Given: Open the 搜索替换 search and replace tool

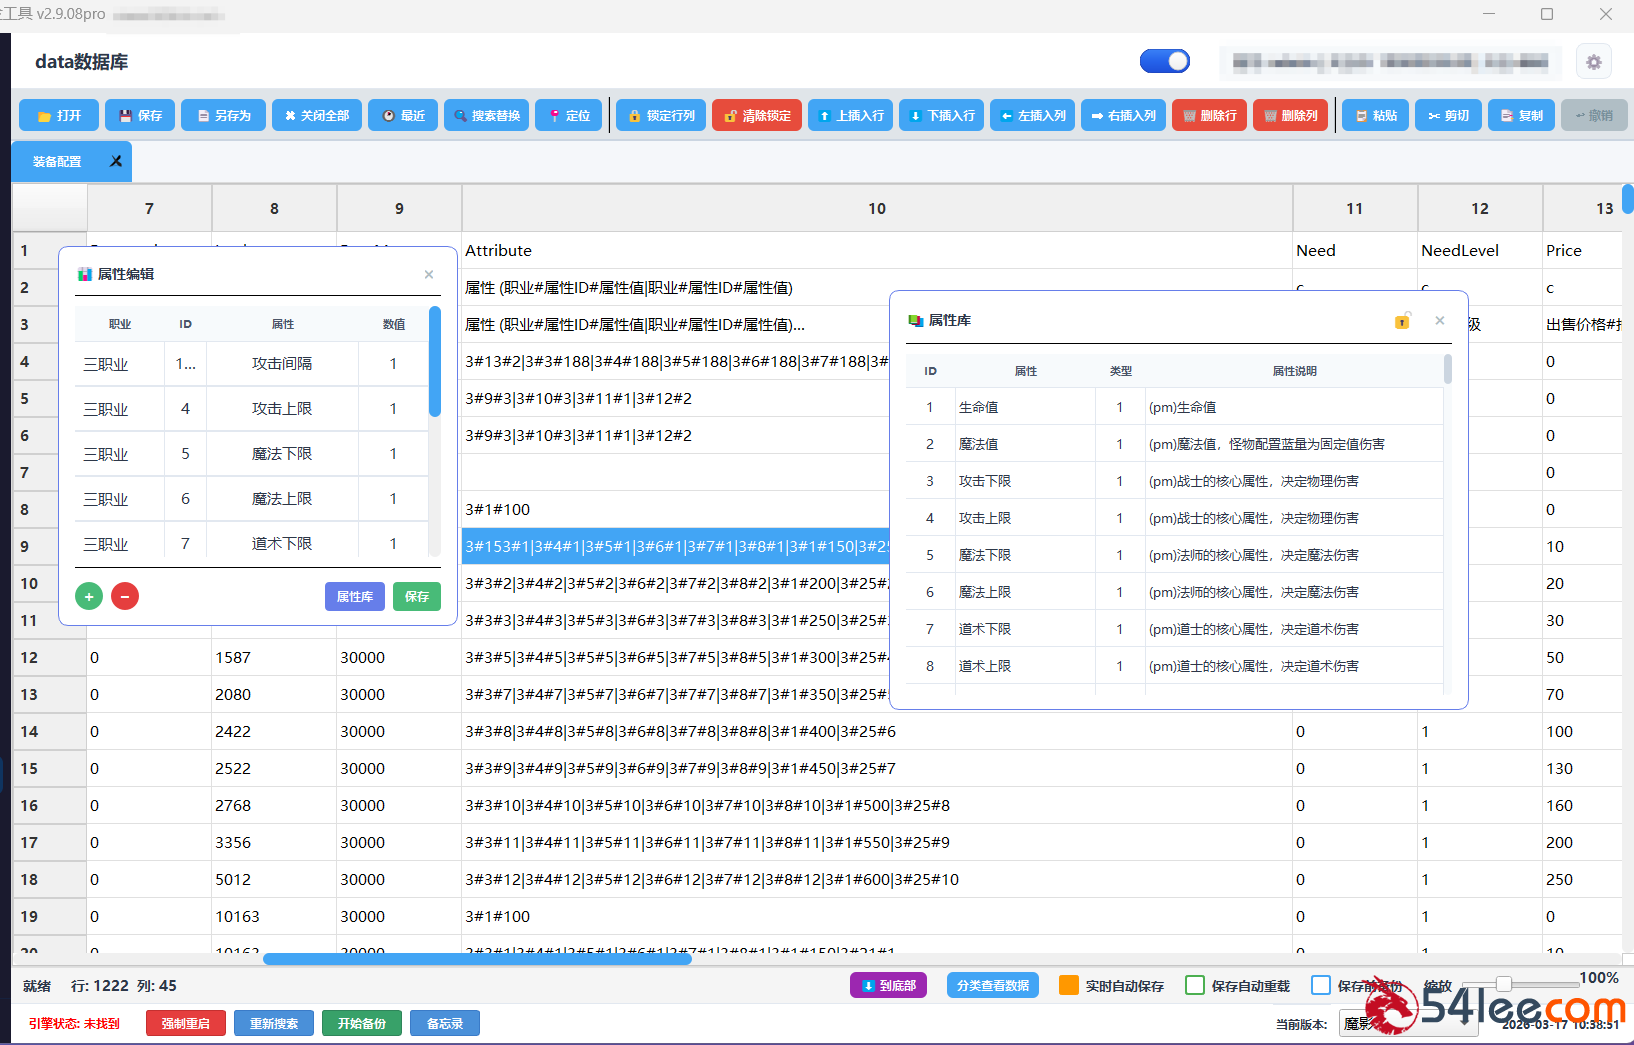Looking at the screenshot, I should pos(486,116).
